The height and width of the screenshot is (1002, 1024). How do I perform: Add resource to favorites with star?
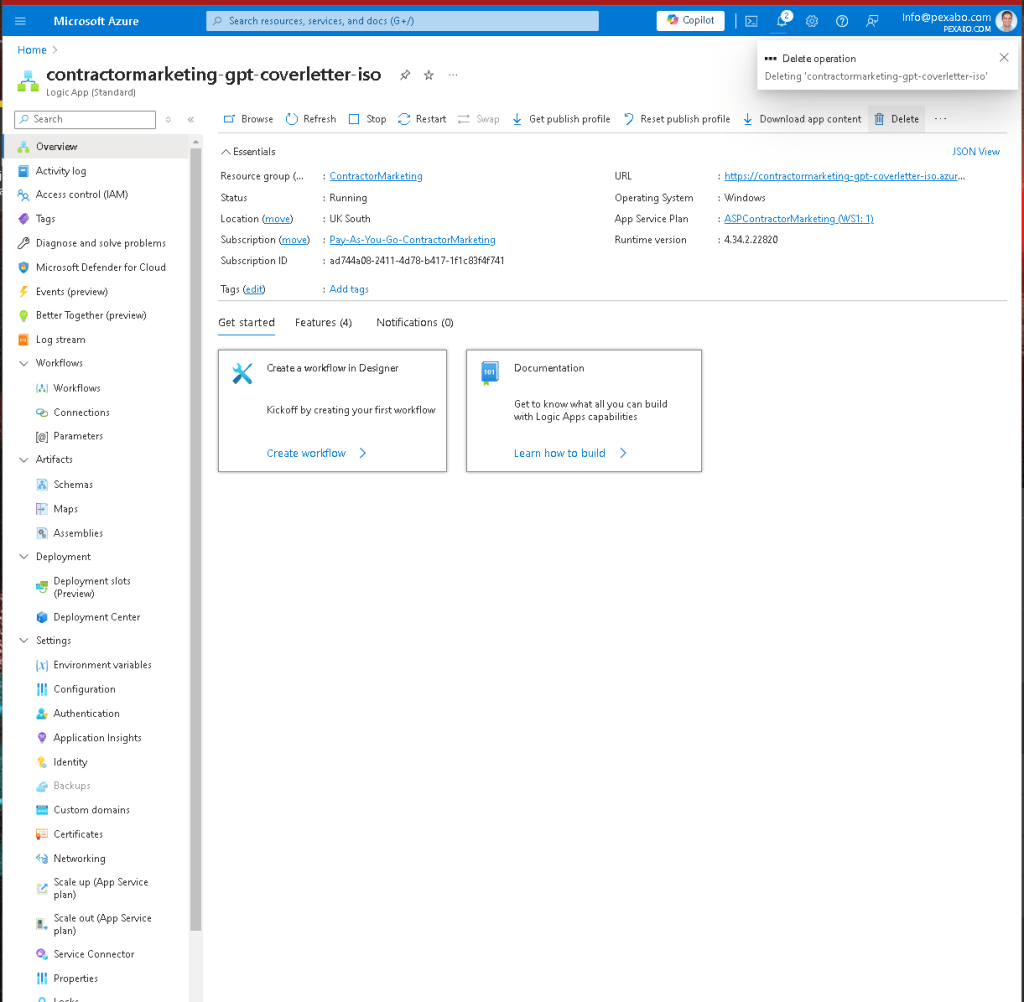coord(428,75)
